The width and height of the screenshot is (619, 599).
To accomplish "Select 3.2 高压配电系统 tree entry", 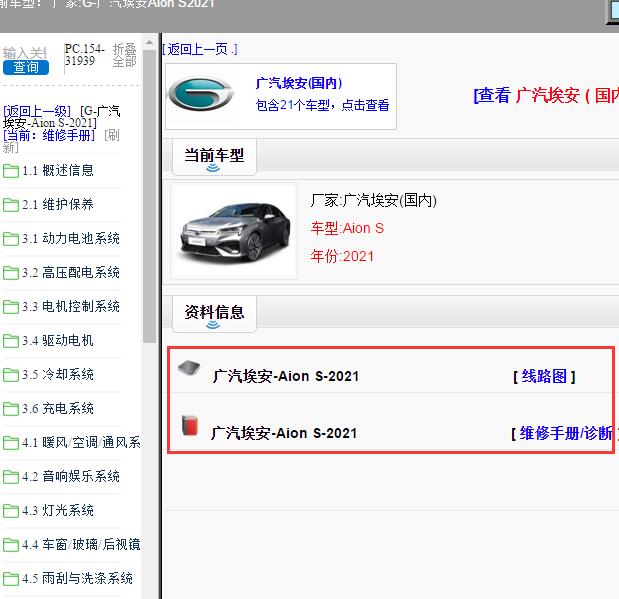I will [71, 272].
